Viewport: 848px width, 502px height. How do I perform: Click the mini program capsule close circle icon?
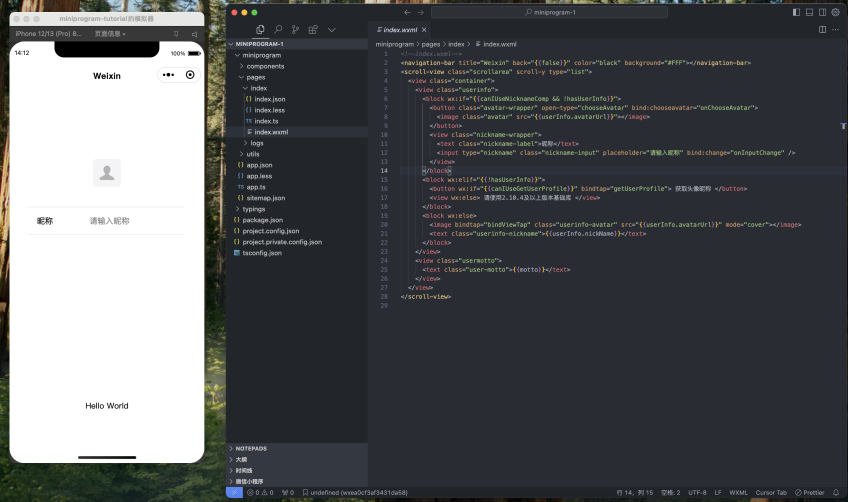point(190,75)
